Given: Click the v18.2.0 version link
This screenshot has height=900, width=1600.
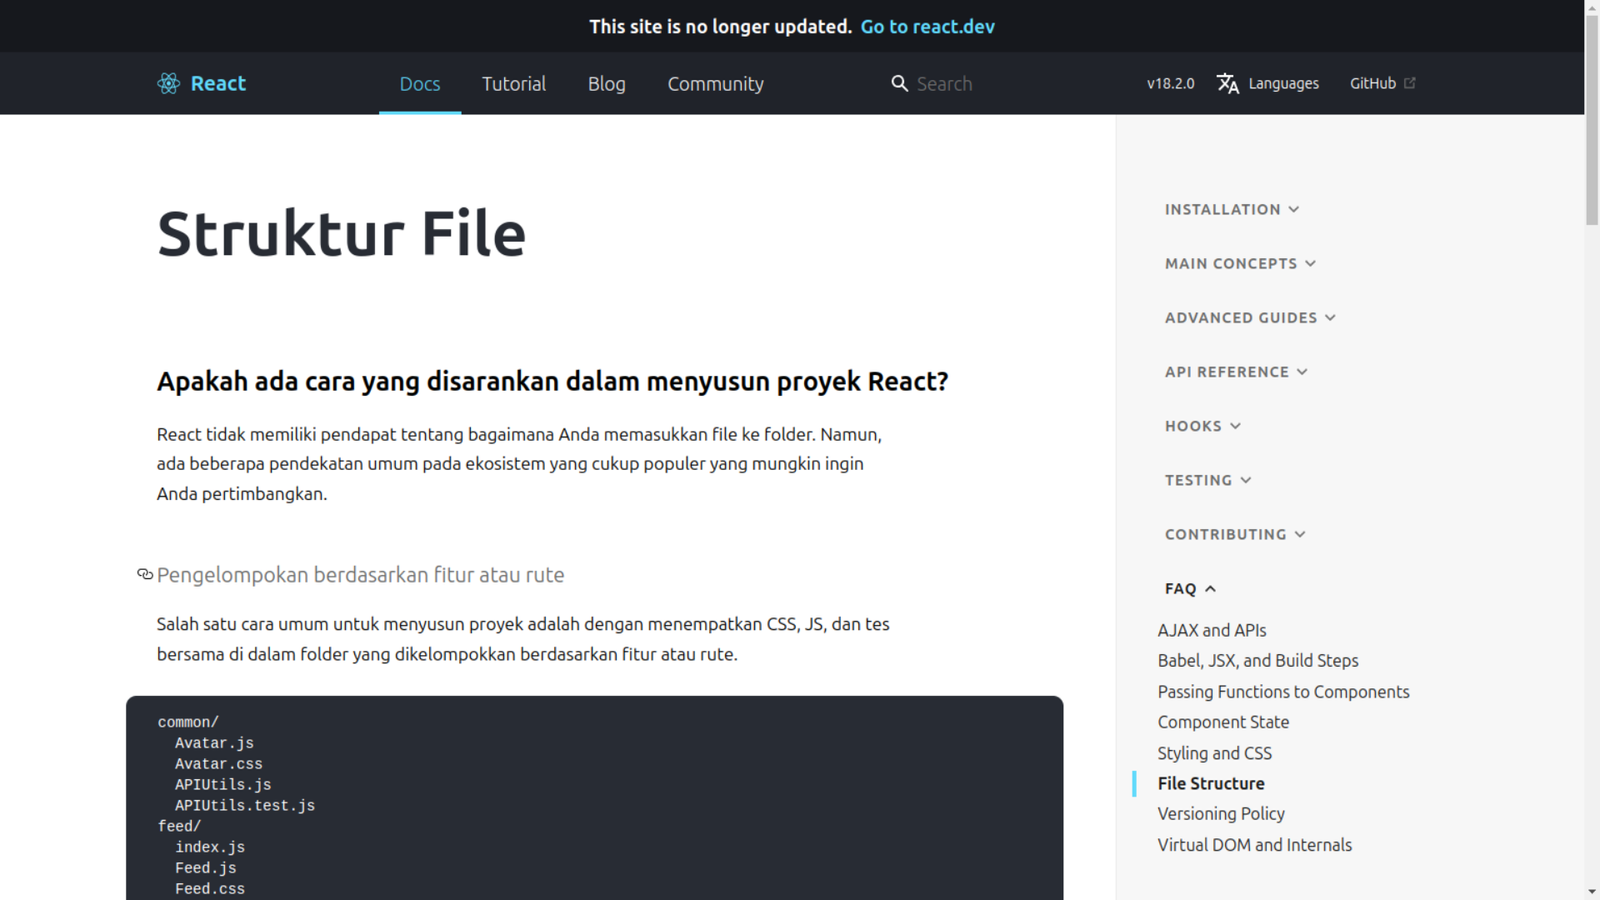Looking at the screenshot, I should tap(1170, 84).
